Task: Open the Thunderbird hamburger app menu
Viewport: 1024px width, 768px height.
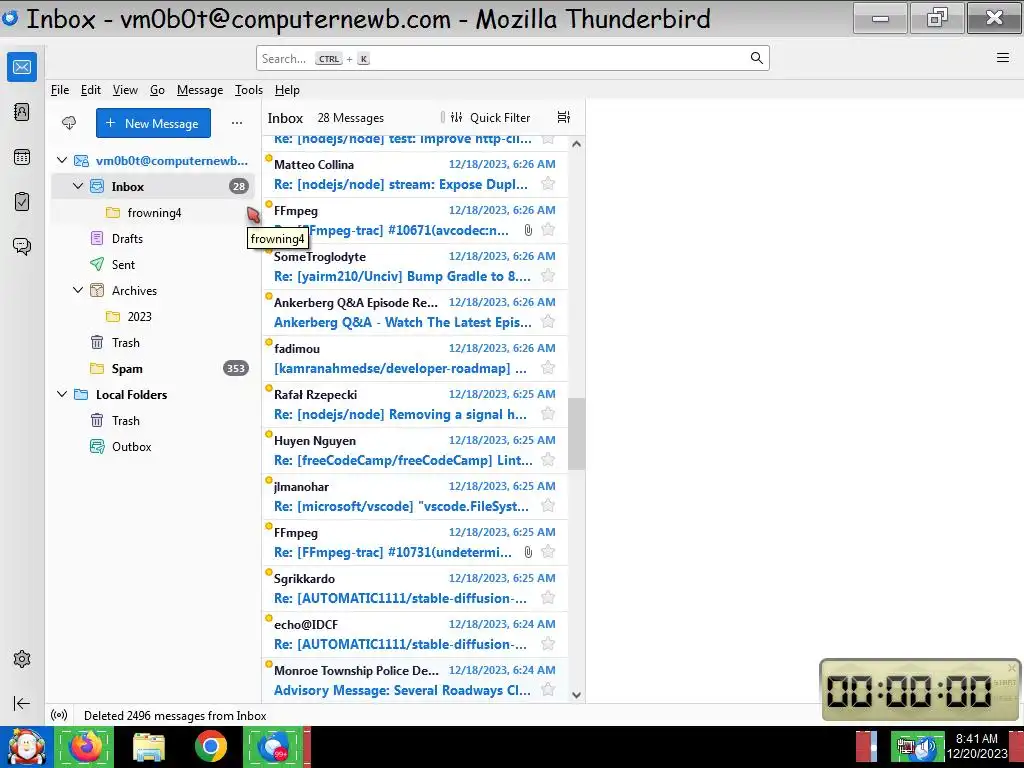Action: pos(1002,57)
